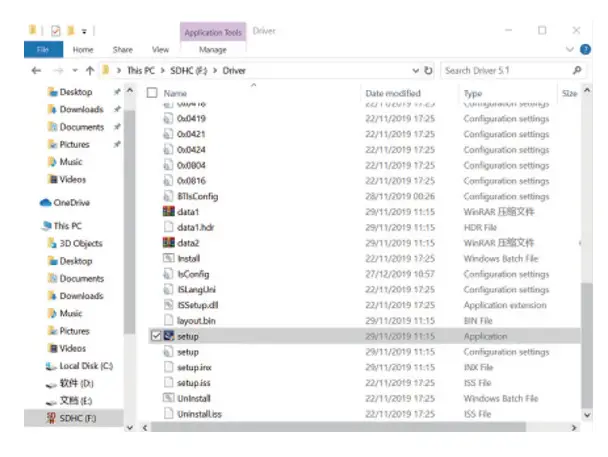Click the horizontal scrollbar thumb
The image size is (608, 457).
coord(338,427)
